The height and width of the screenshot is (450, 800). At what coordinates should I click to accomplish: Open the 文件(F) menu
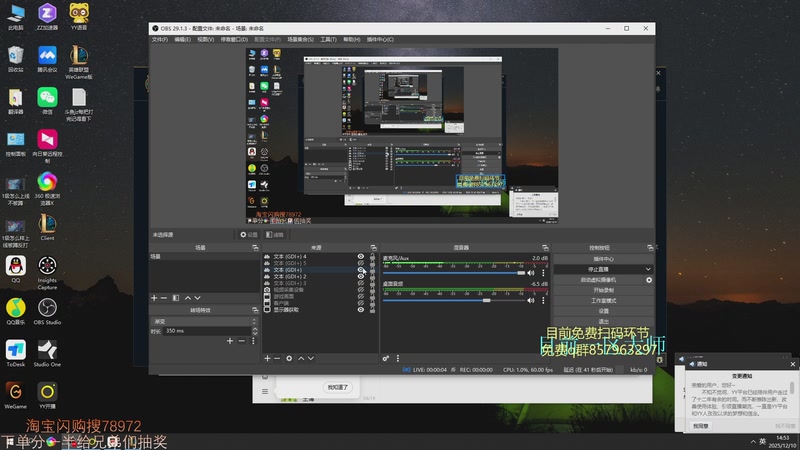160,39
